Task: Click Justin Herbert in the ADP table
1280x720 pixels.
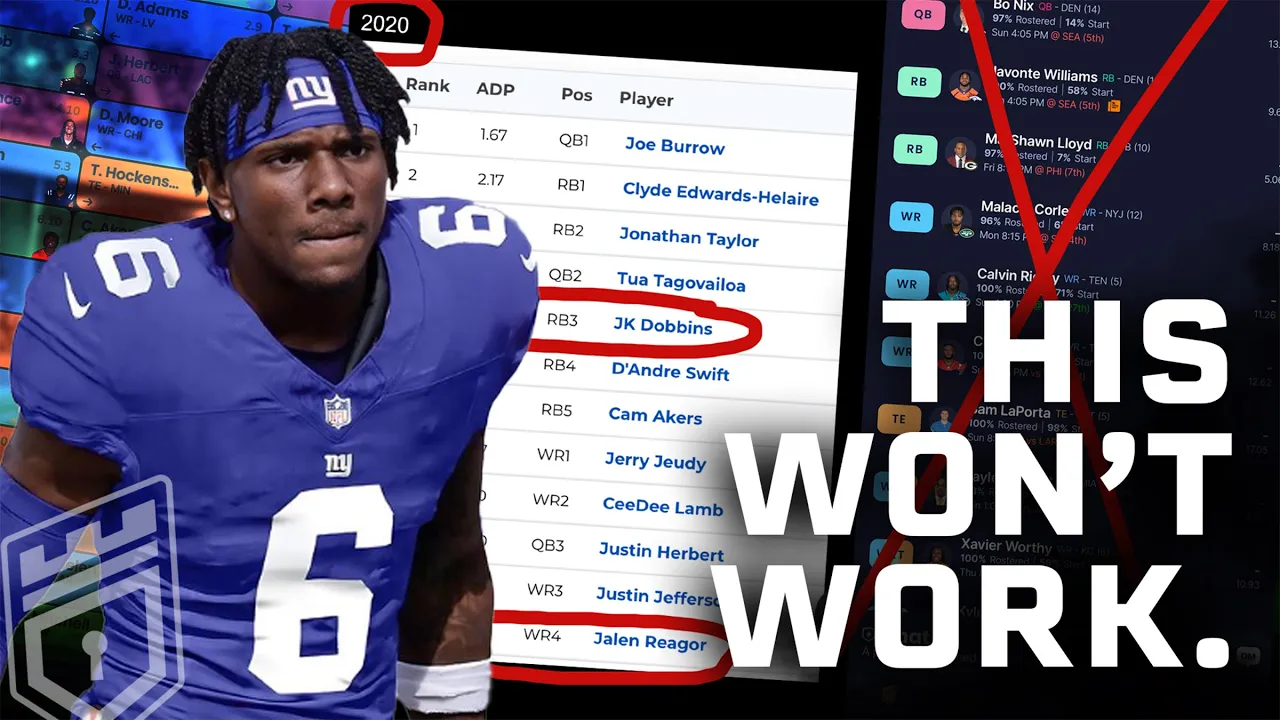Action: (x=661, y=551)
